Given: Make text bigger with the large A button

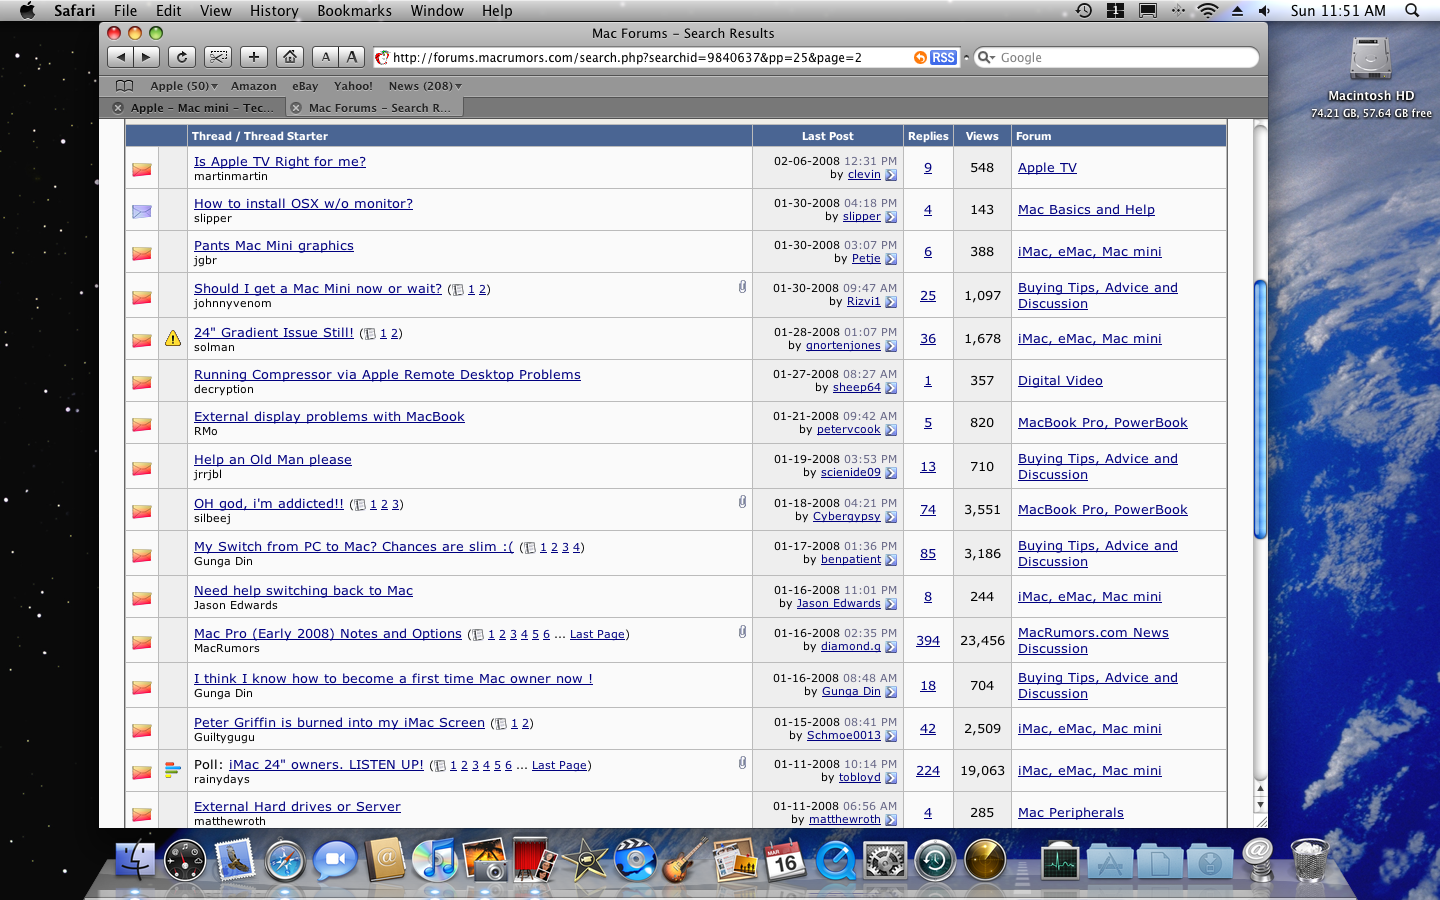Looking at the screenshot, I should point(351,57).
